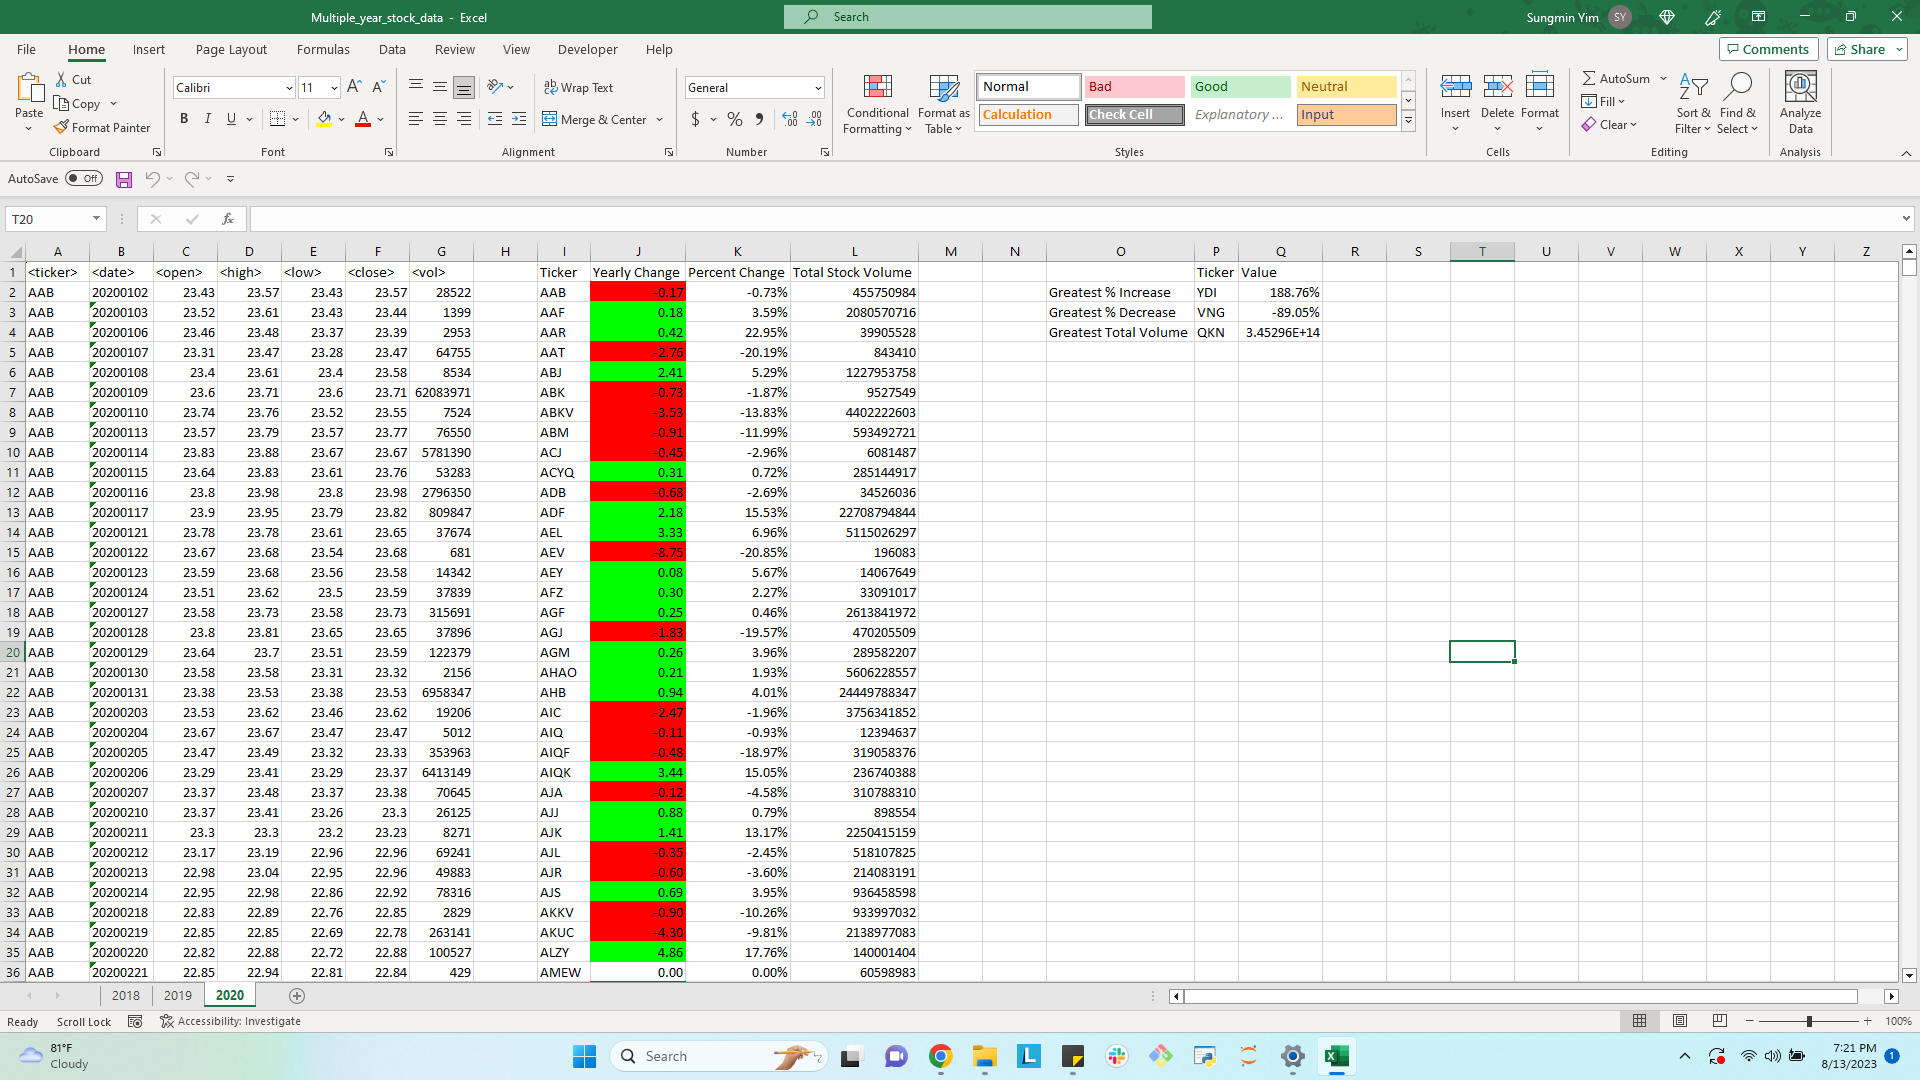Click Format as Table
Image resolution: width=1920 pixels, height=1080 pixels.
click(943, 105)
